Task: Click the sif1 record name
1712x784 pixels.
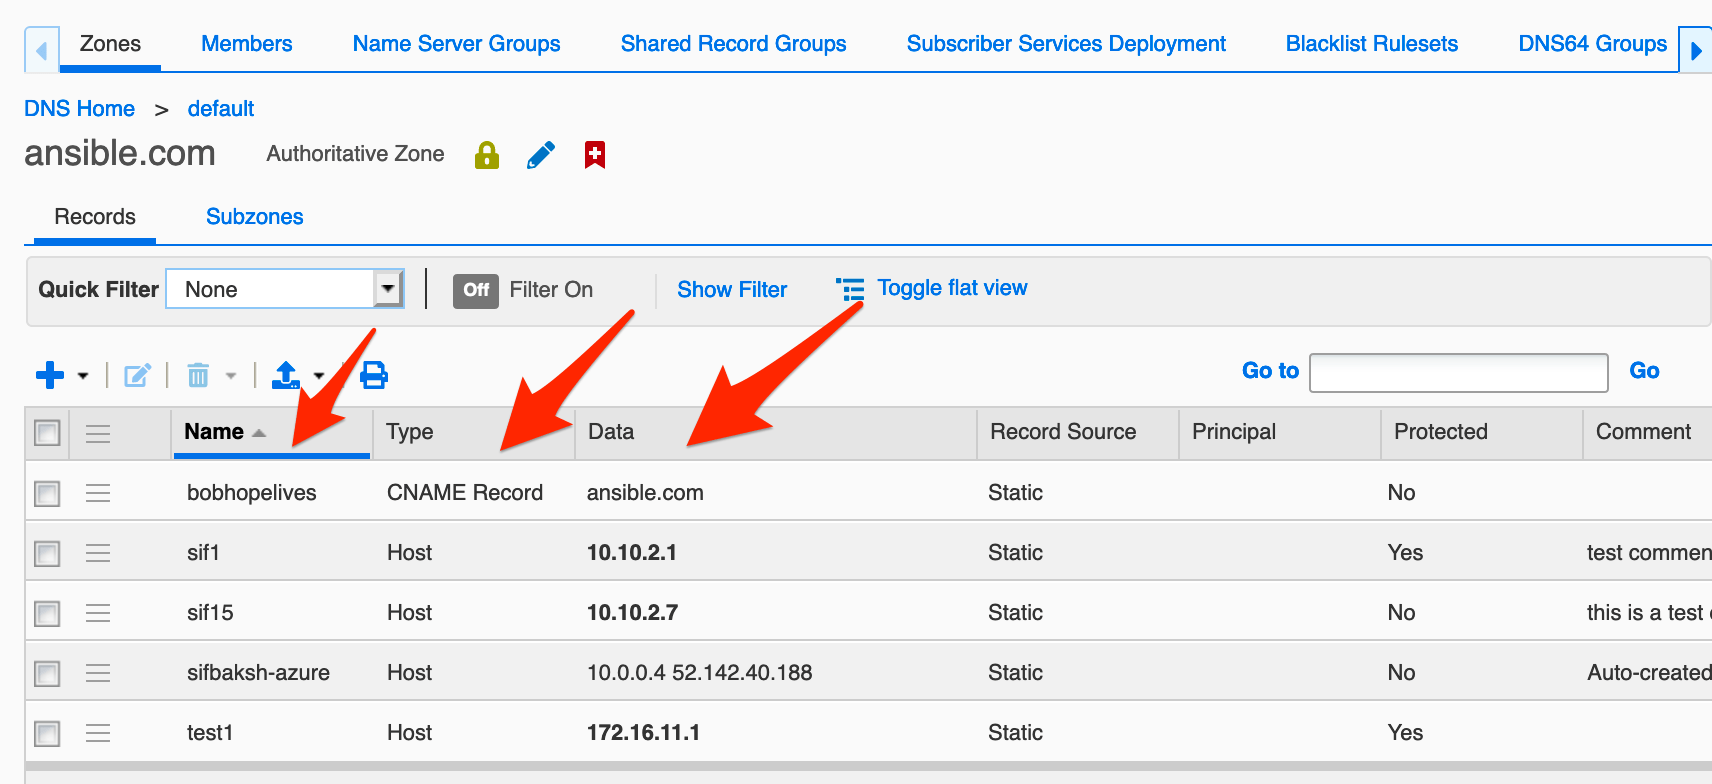Action: point(203,553)
